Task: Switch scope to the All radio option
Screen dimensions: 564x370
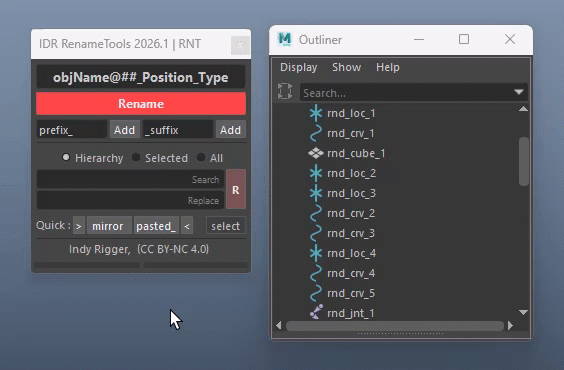Action: (x=201, y=157)
